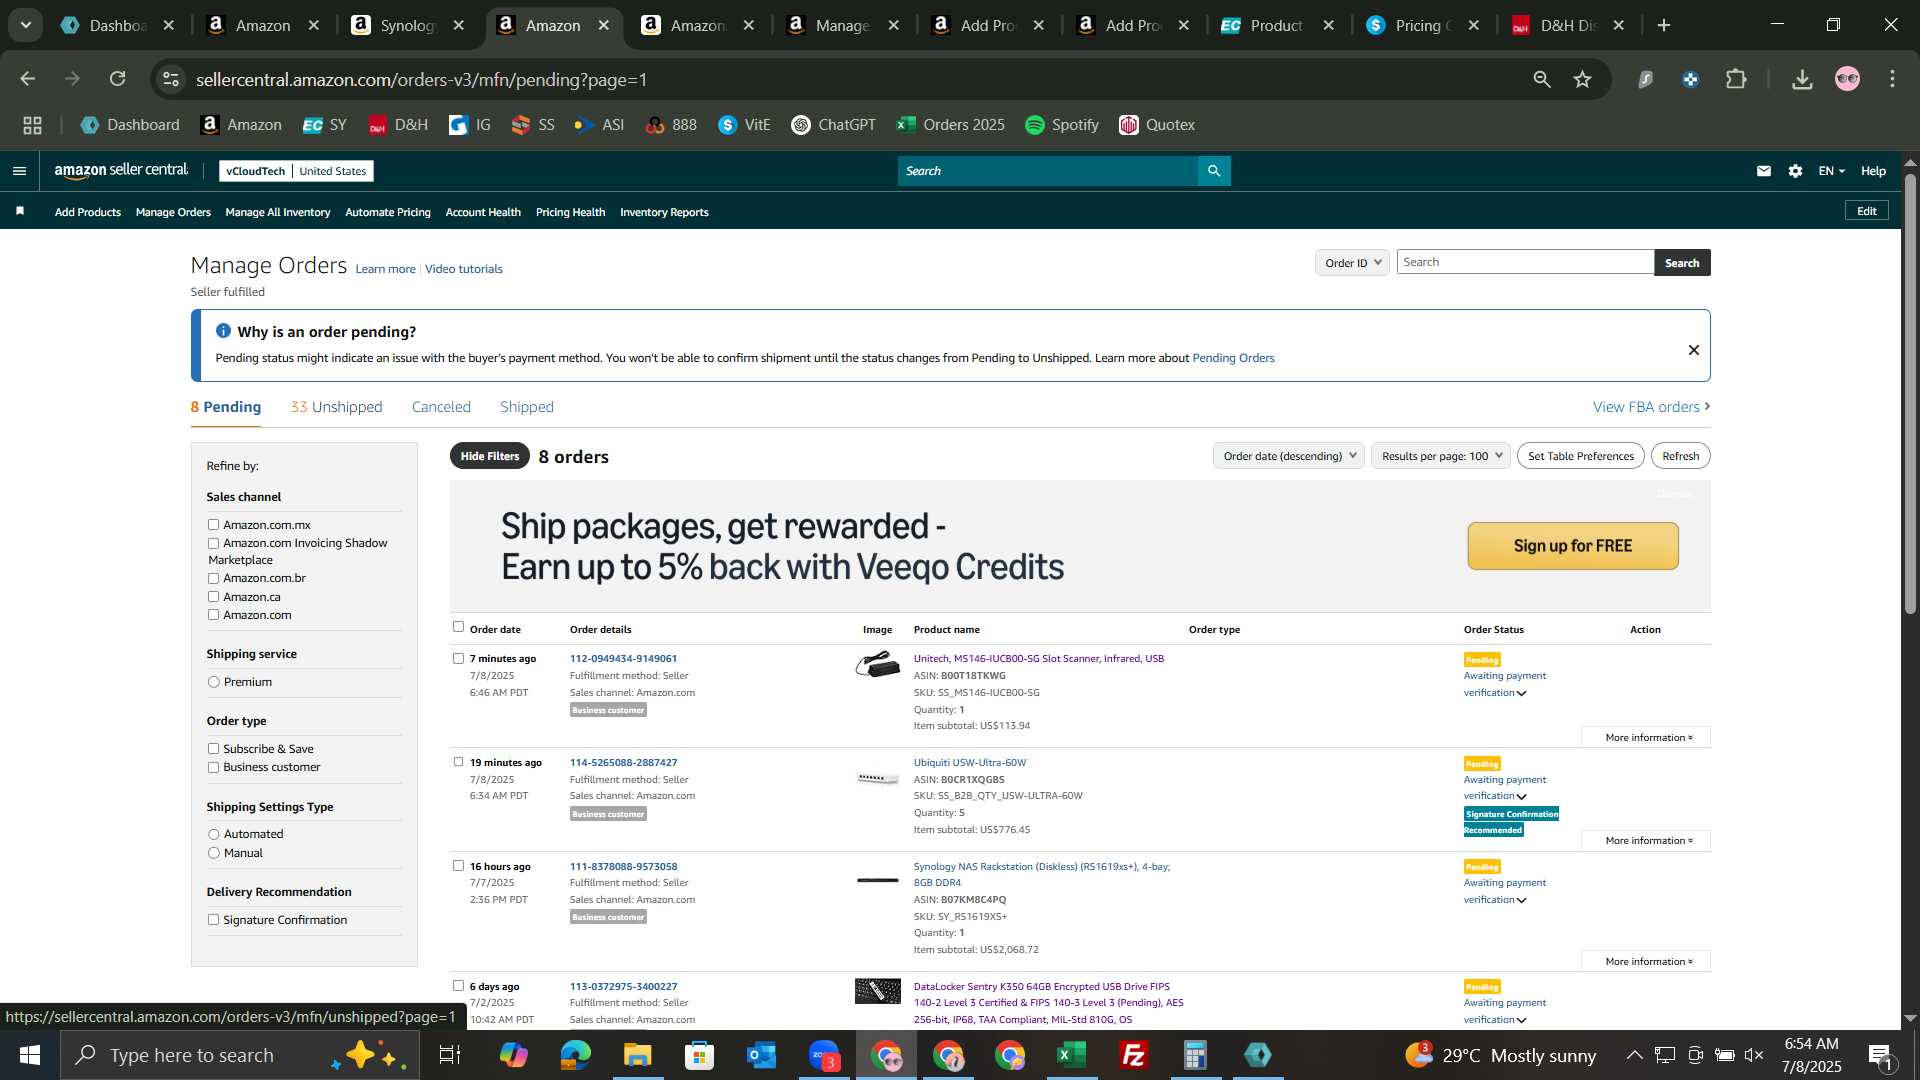Open the bookmarks bar apps grid icon
The image size is (1920, 1080).
click(x=33, y=125)
